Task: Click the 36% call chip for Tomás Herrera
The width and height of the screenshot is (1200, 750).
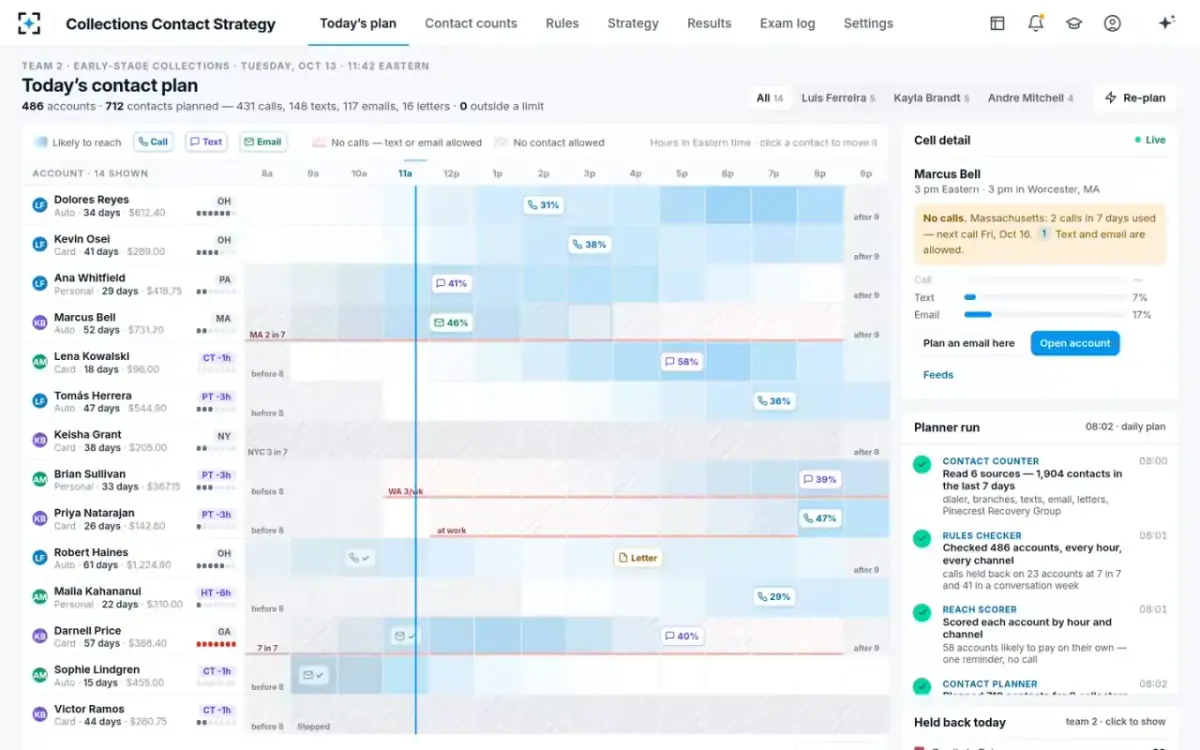Action: pyautogui.click(x=774, y=401)
